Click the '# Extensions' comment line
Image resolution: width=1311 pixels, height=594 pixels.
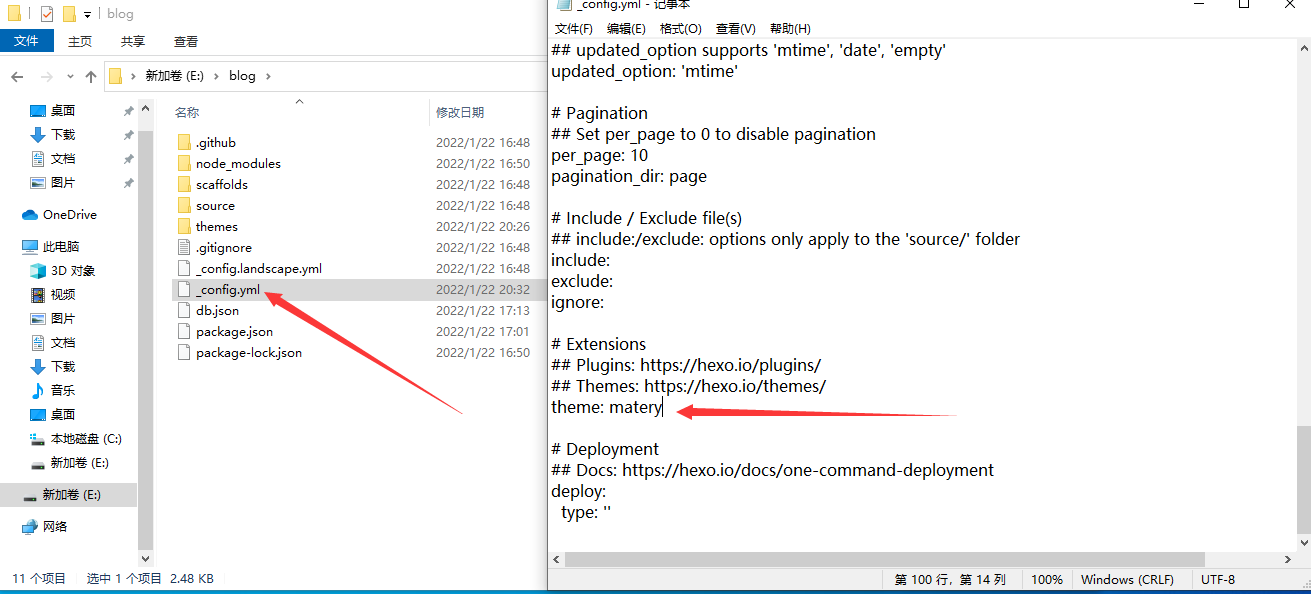pyautogui.click(x=599, y=344)
